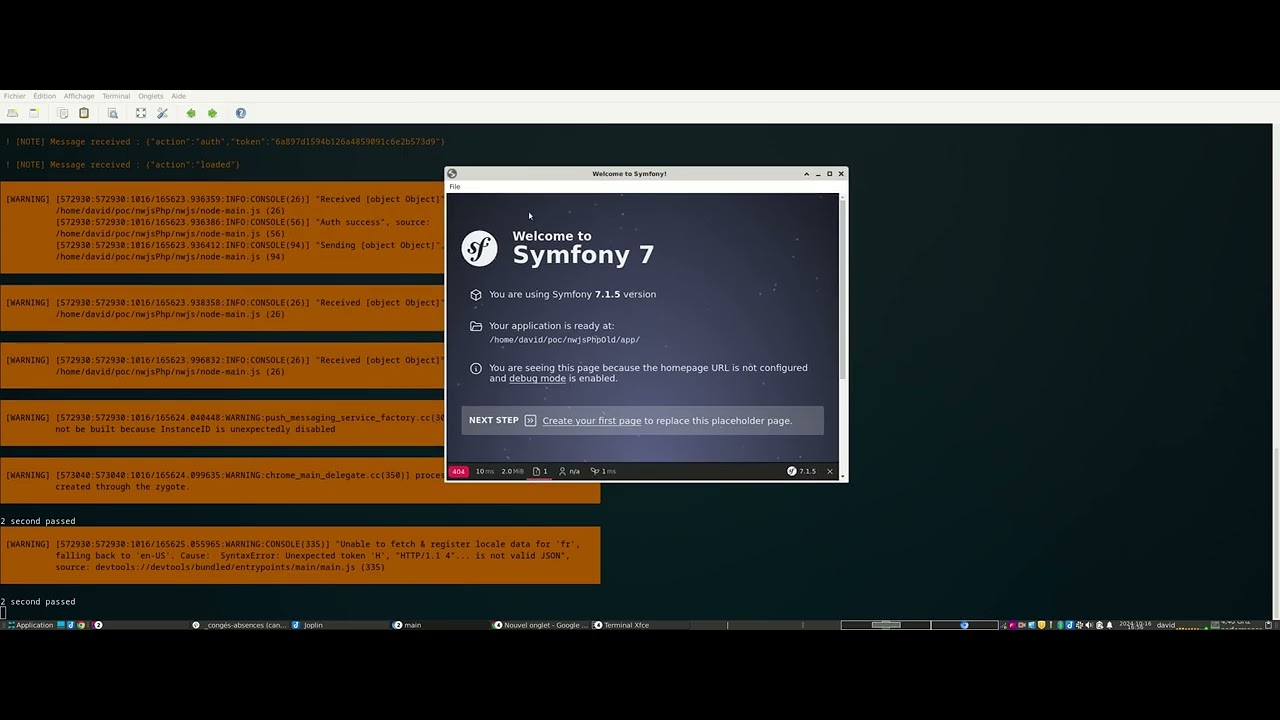Open the Terminal menu in menu bar

(x=116, y=96)
